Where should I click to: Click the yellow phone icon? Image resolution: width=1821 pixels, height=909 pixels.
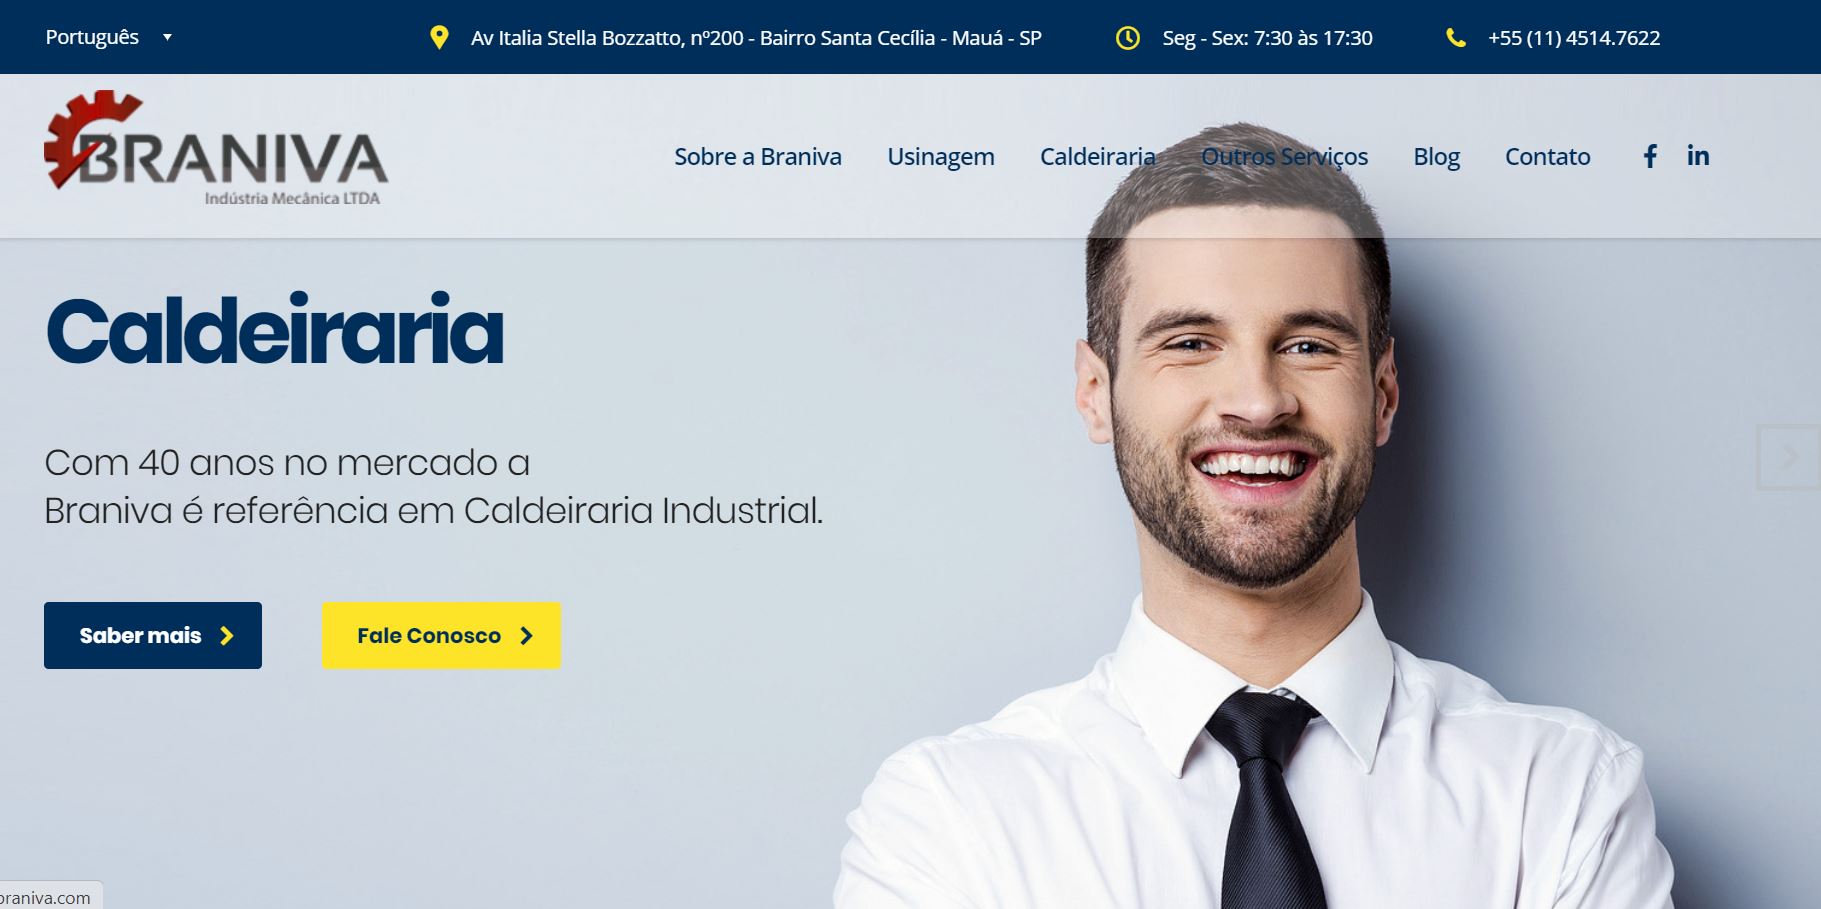(x=1456, y=38)
